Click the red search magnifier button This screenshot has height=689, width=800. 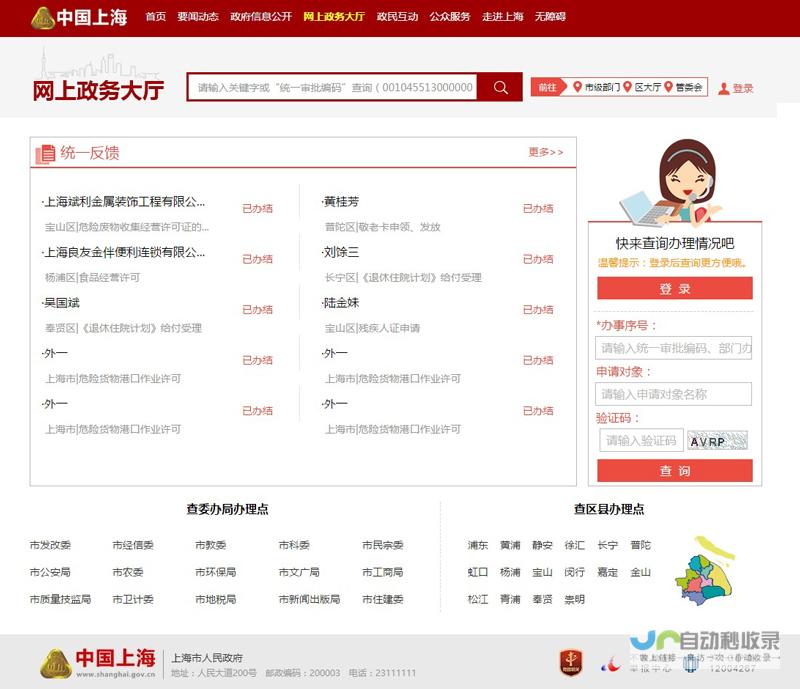tap(500, 87)
